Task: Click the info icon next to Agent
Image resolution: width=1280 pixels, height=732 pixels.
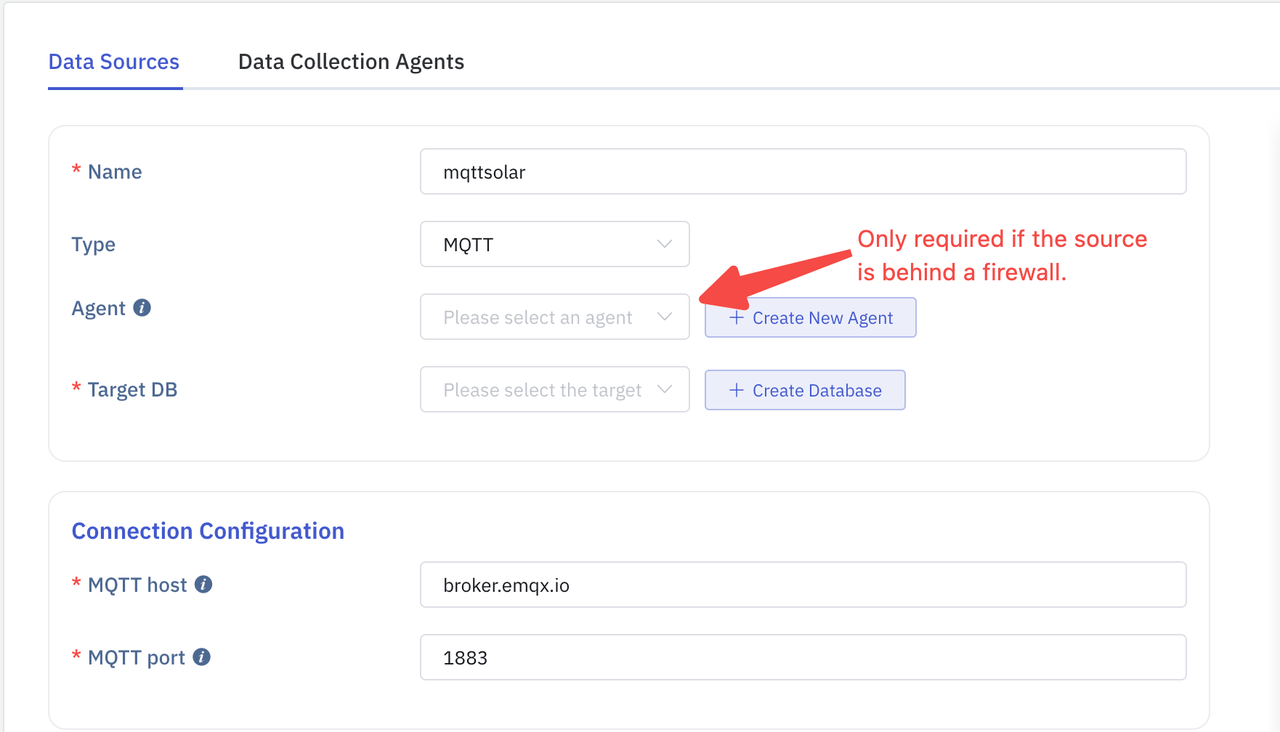Action: (x=142, y=308)
